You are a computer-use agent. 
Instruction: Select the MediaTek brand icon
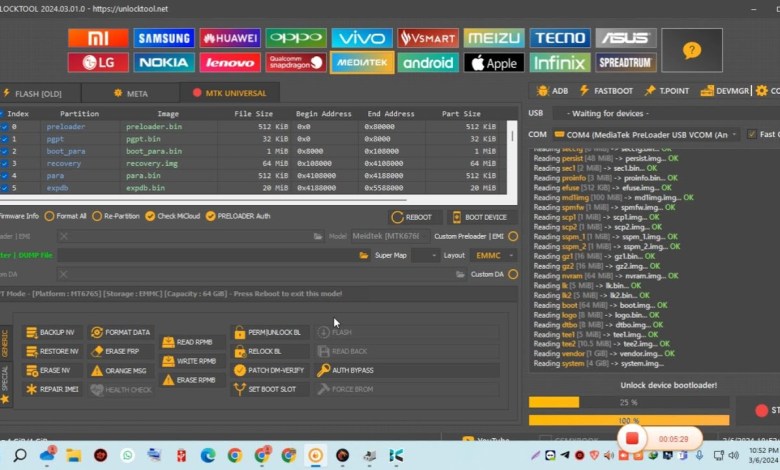click(362, 63)
